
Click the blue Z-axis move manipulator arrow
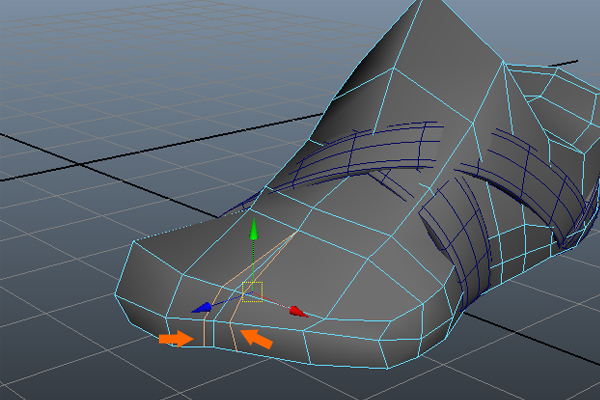pyautogui.click(x=202, y=308)
